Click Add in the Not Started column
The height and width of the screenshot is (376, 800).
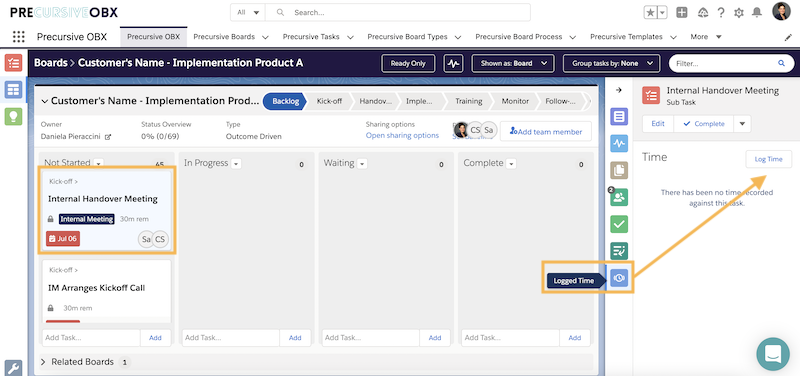pyautogui.click(x=155, y=338)
